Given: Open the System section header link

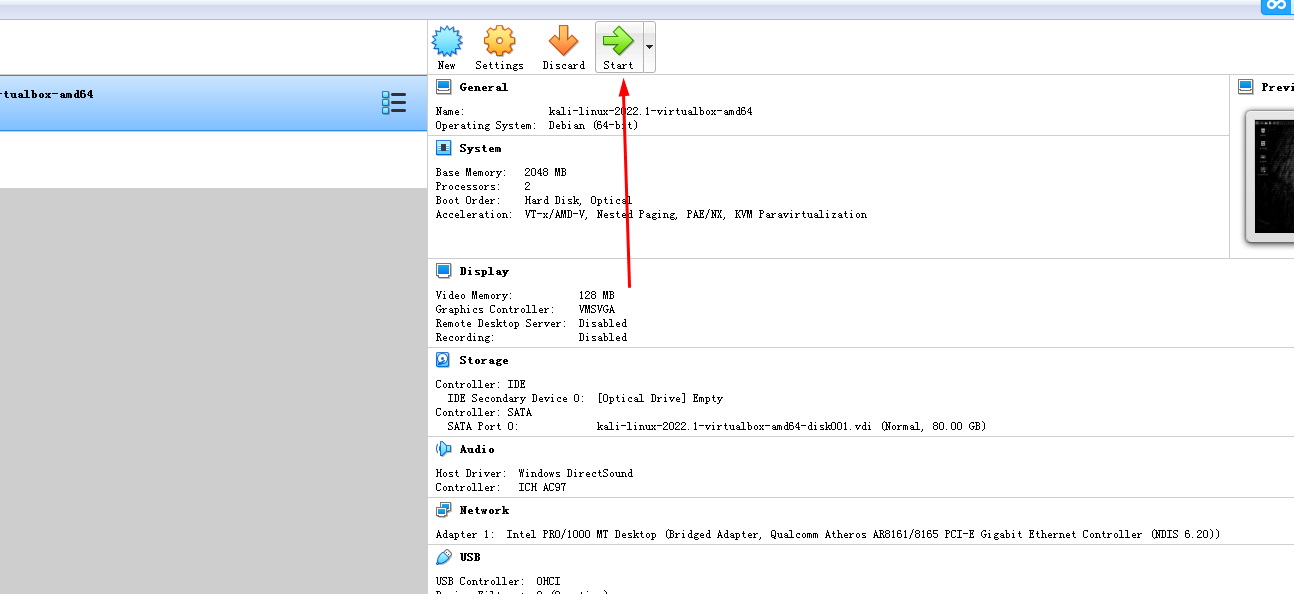Looking at the screenshot, I should (480, 149).
